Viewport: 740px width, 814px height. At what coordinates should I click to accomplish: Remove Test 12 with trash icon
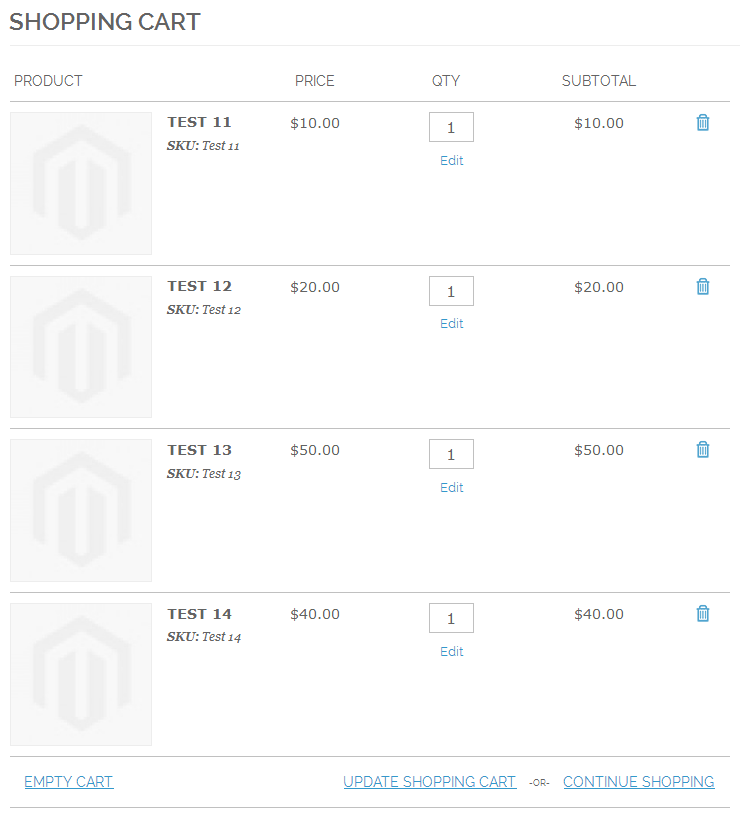pos(703,287)
